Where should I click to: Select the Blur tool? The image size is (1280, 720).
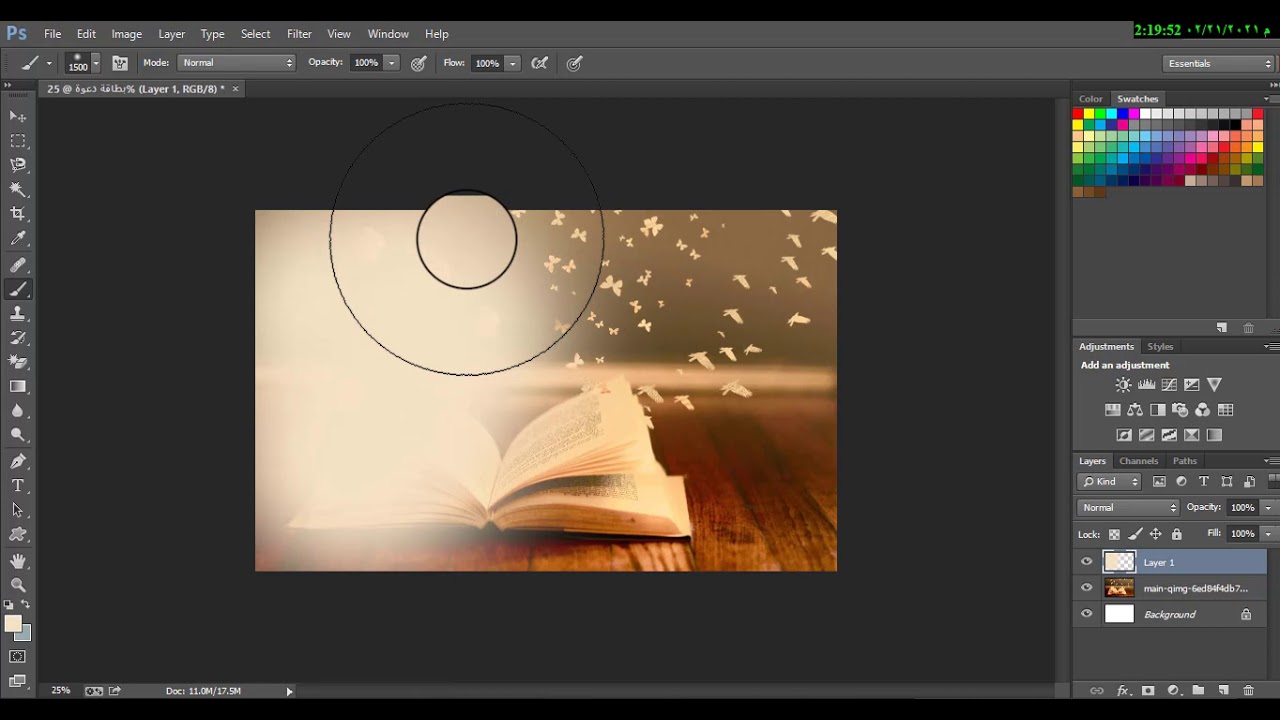pyautogui.click(x=18, y=410)
